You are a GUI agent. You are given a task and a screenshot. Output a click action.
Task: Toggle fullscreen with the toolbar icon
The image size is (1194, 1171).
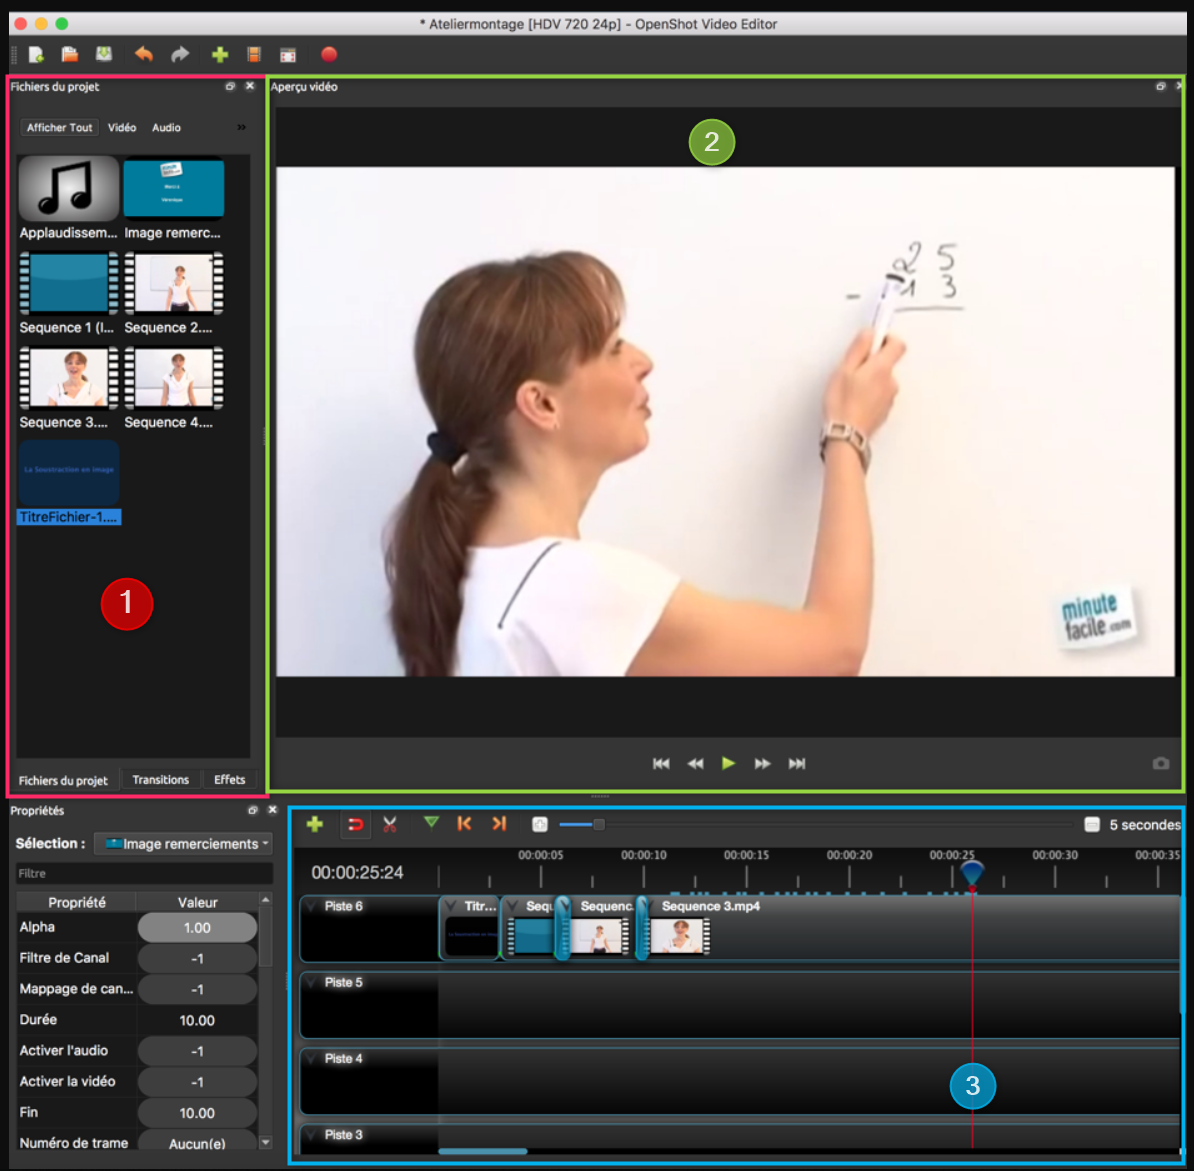[288, 55]
